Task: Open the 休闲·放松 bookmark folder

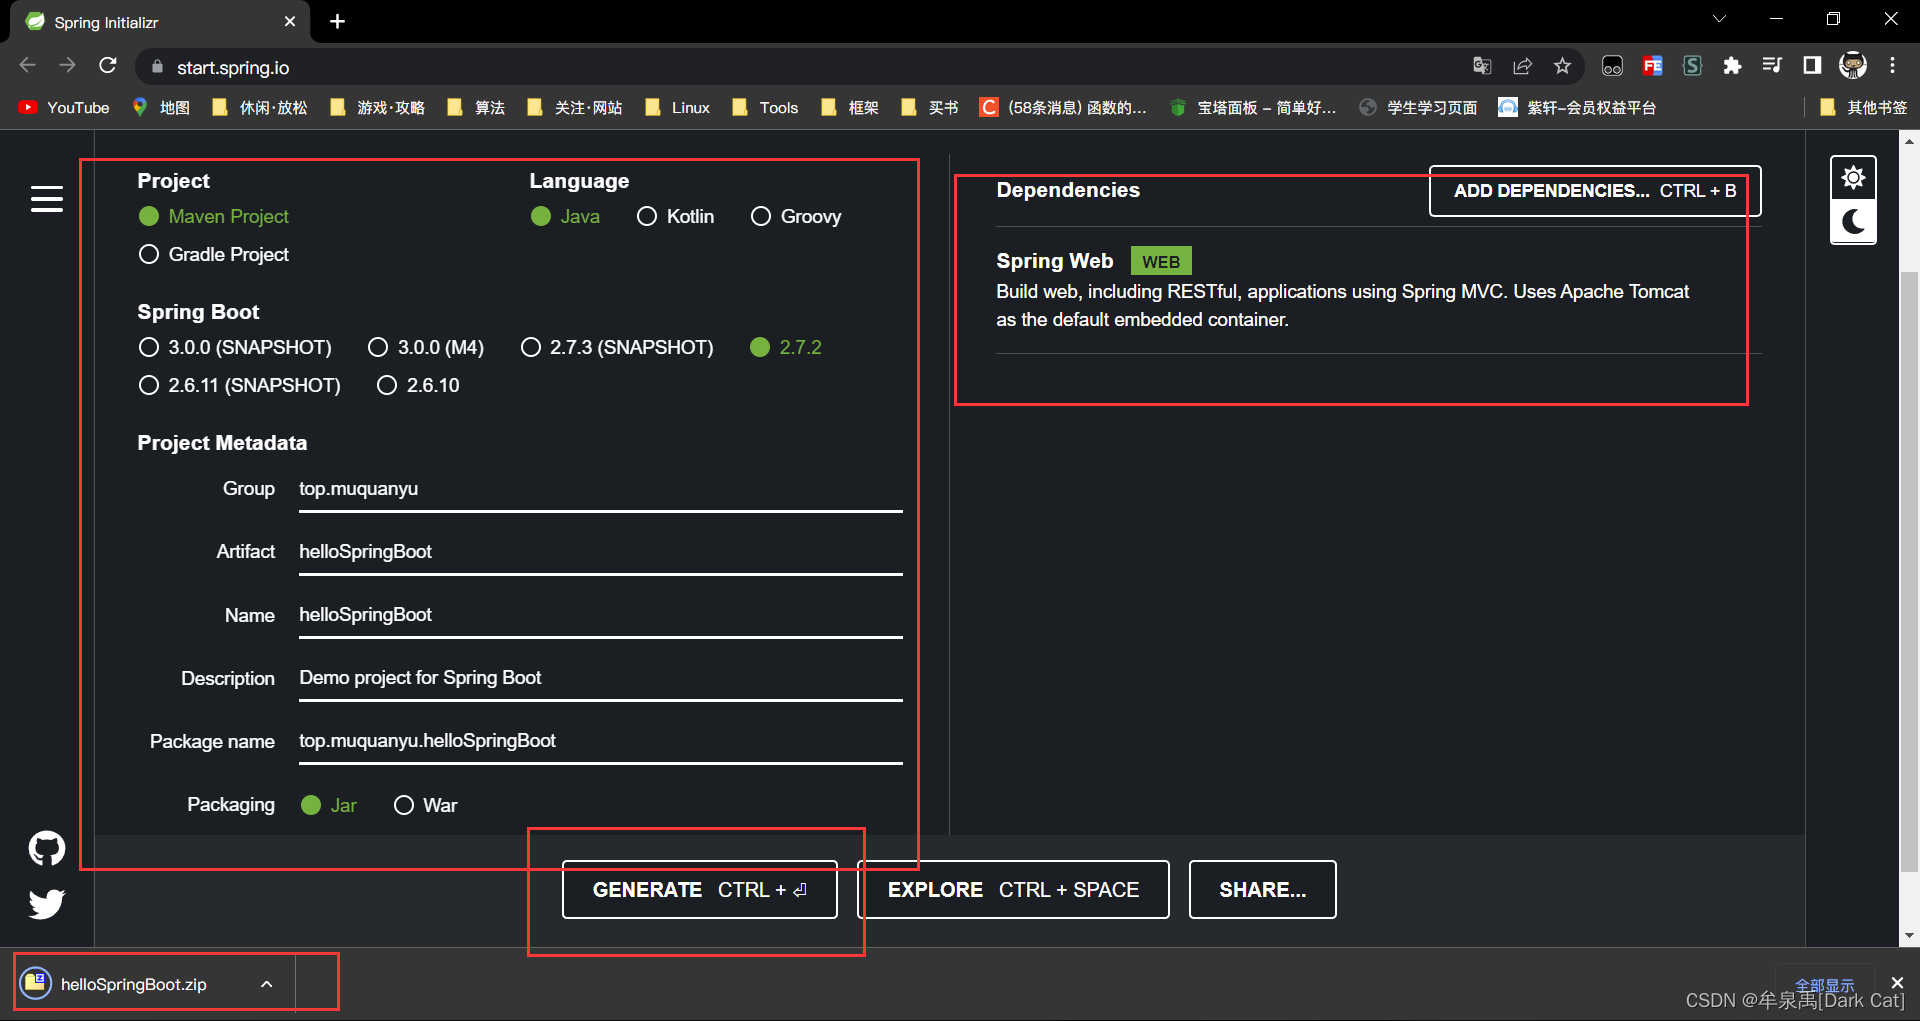Action: pos(260,107)
